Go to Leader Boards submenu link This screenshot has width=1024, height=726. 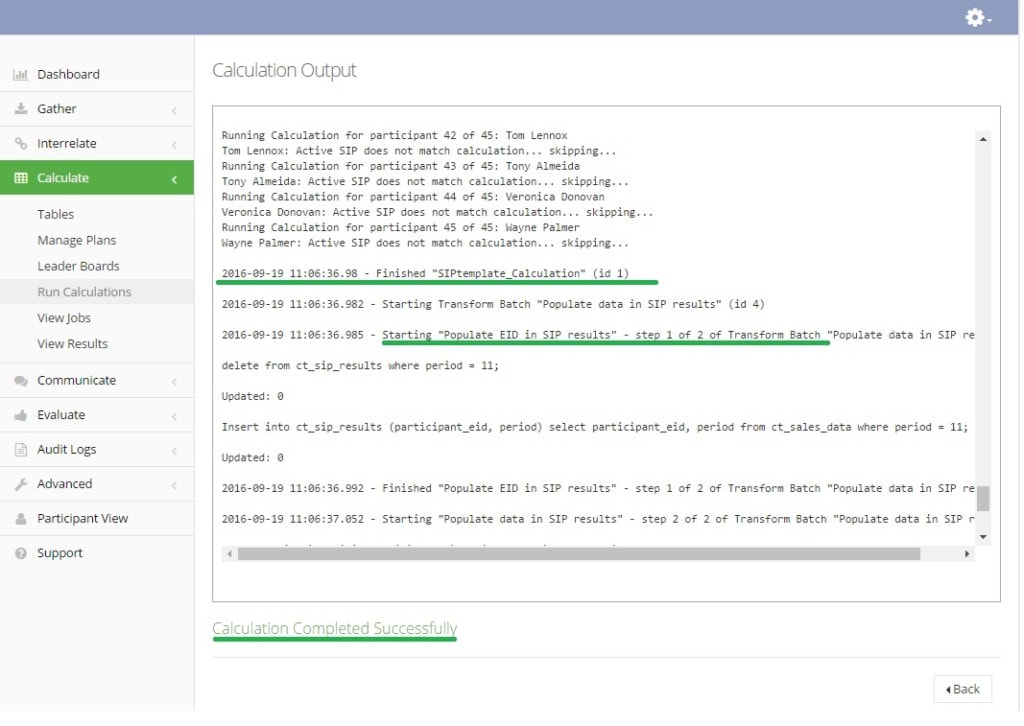click(x=78, y=266)
